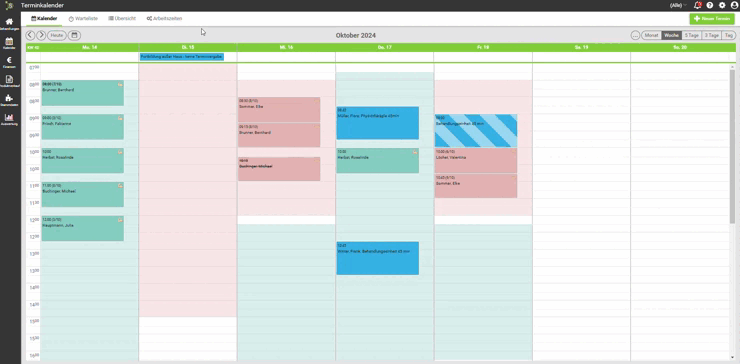The height and width of the screenshot is (364, 740).
Task: Open Wednesday 09:15 Brunner, Bernhard appointment
Action: [x=279, y=135]
